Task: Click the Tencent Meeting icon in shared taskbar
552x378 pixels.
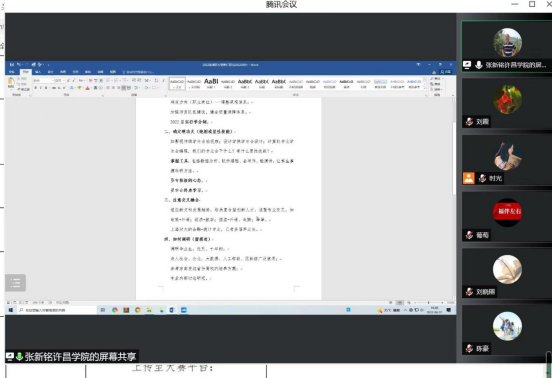Action: click(184, 310)
